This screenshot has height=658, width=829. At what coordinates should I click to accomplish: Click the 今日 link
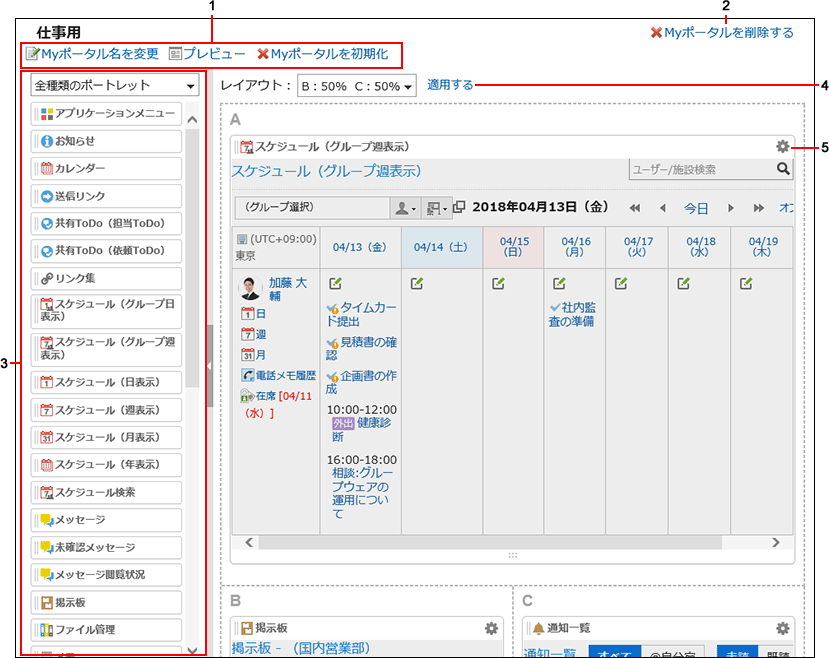tap(696, 208)
